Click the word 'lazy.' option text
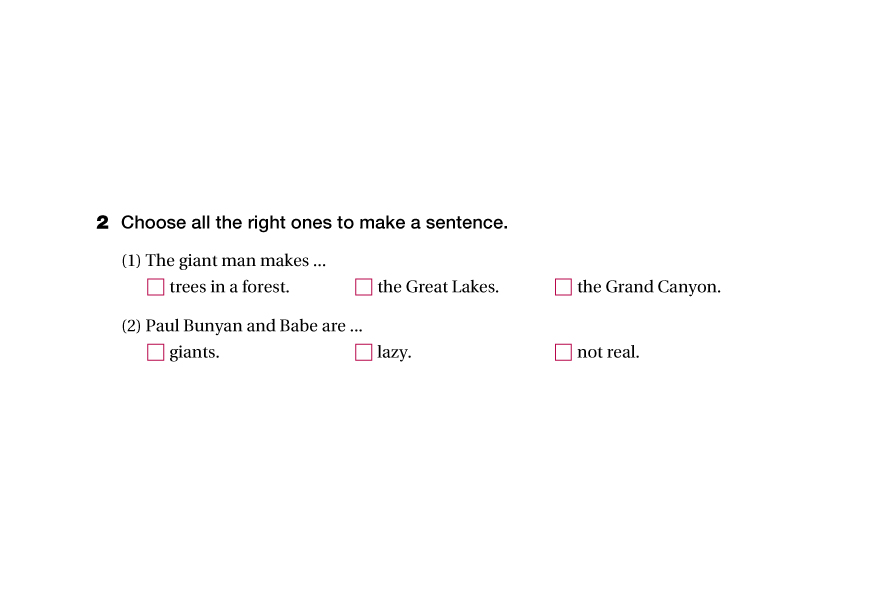The height and width of the screenshot is (612, 873). tap(394, 352)
